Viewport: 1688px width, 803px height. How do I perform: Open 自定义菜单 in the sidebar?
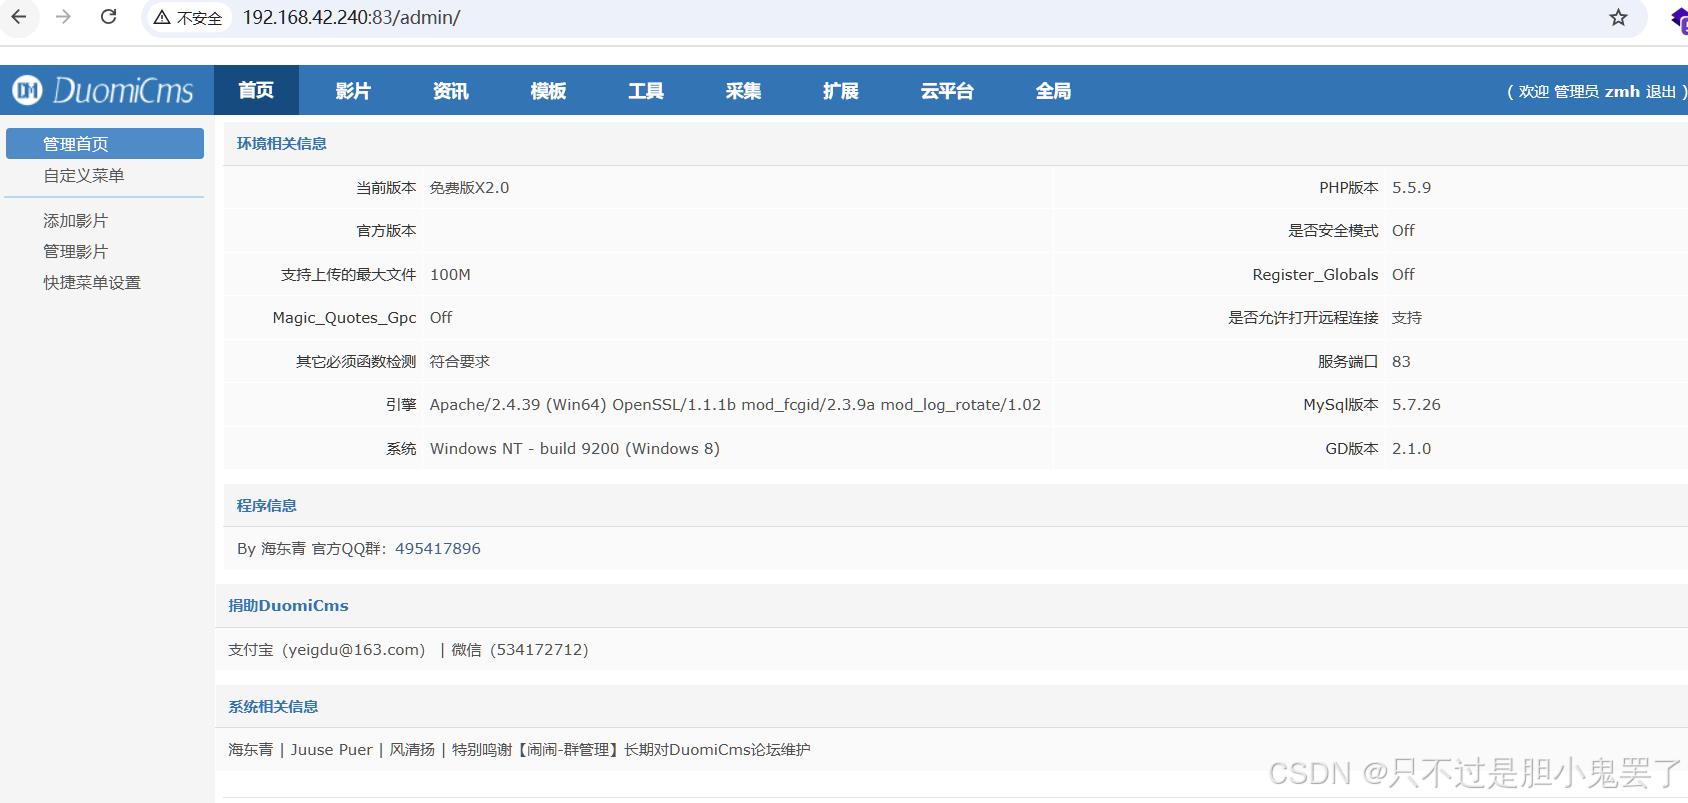click(84, 176)
